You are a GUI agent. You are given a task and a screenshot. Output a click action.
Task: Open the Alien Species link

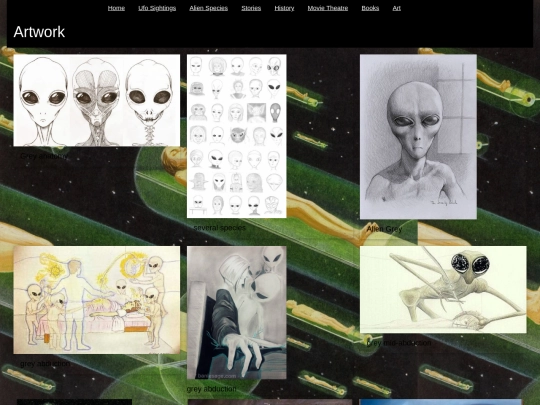[208, 8]
